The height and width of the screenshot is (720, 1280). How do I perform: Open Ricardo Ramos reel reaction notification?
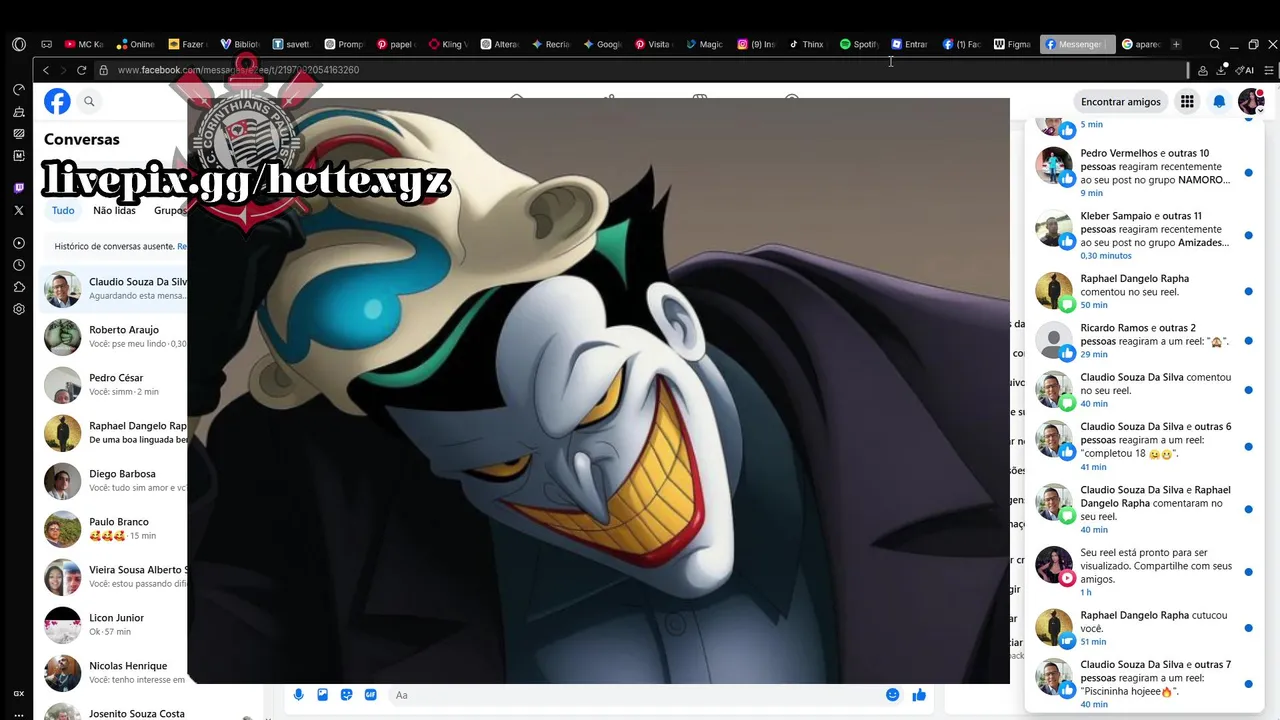click(1144, 341)
